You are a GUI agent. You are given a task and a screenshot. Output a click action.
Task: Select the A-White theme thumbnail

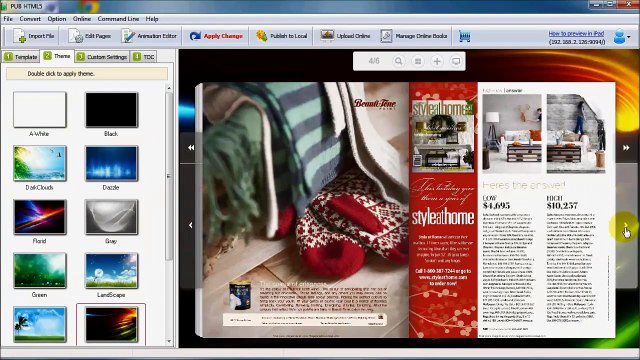[x=40, y=109]
